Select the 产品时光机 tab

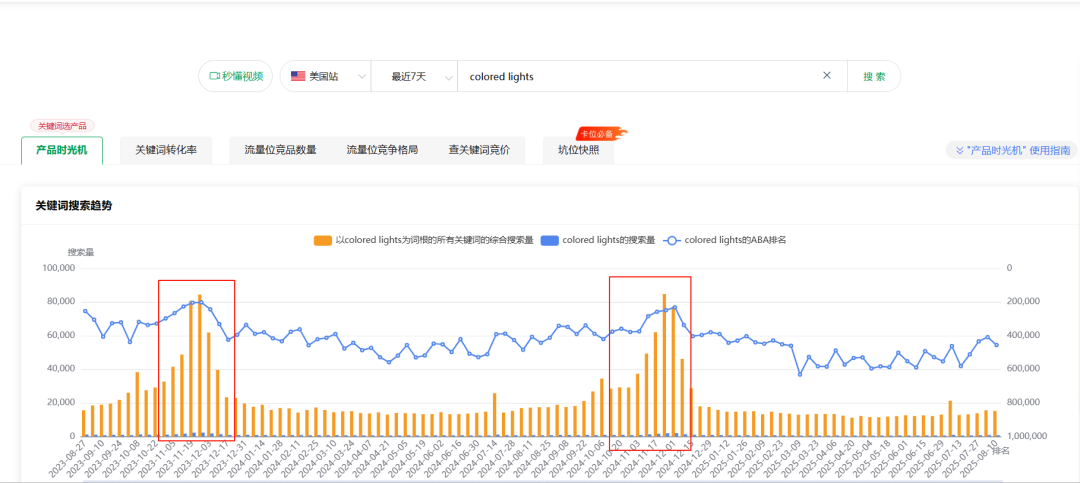tap(62, 150)
